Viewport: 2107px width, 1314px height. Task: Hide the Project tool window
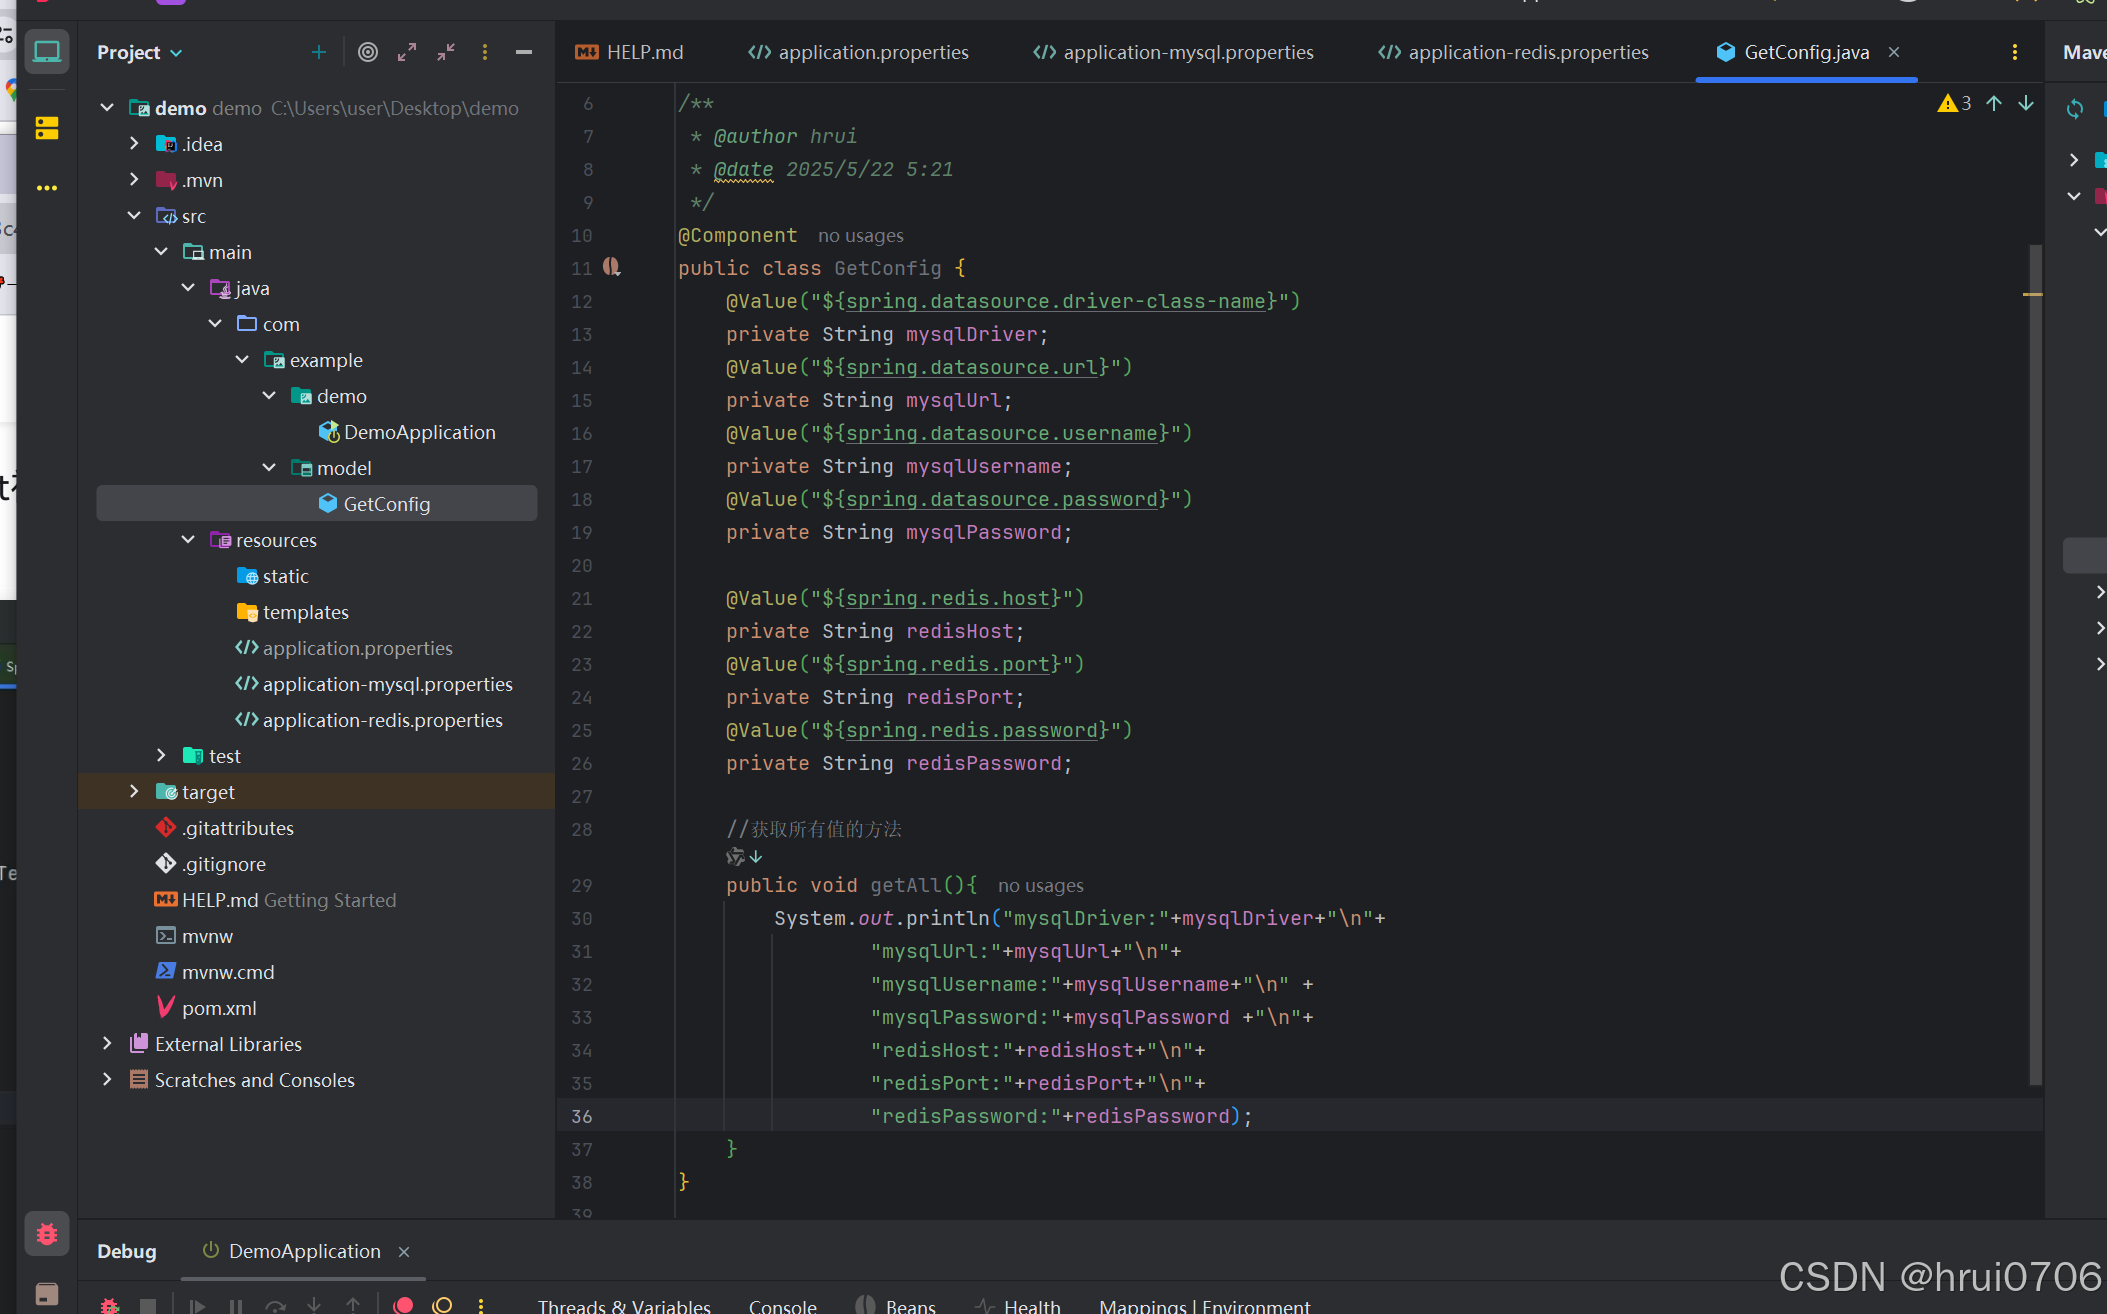pos(524,52)
